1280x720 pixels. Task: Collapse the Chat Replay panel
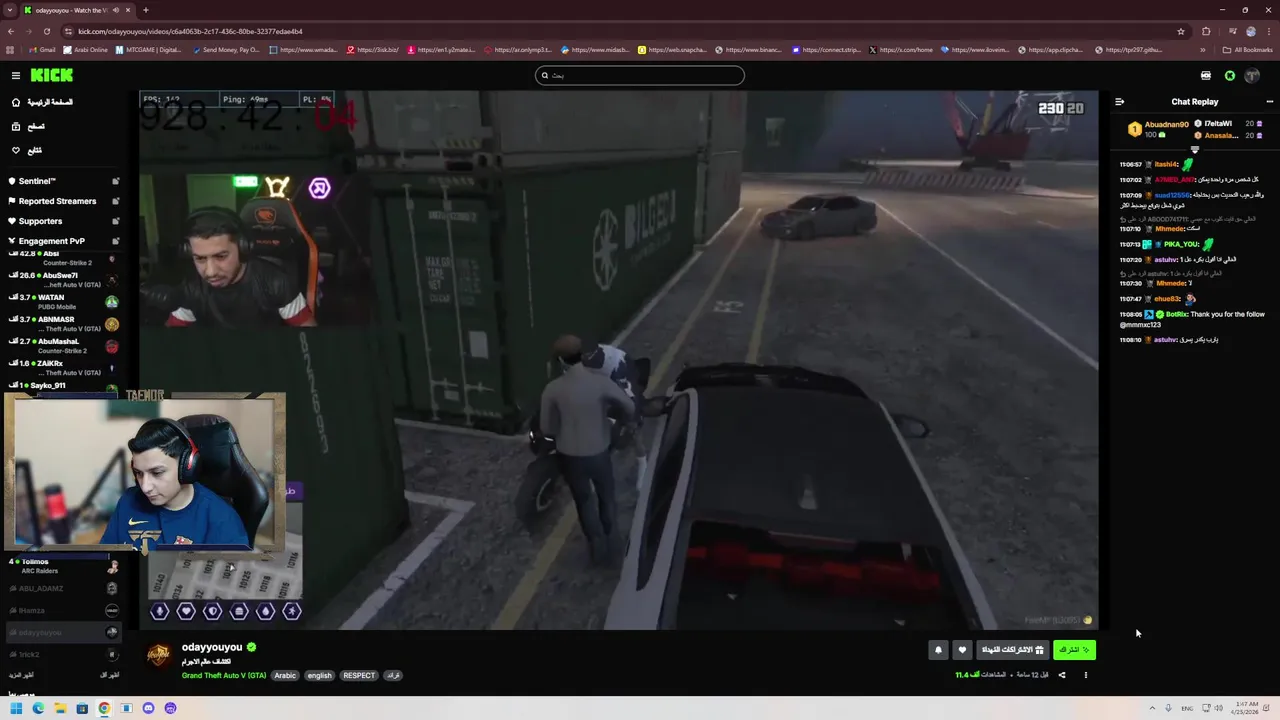(1119, 102)
